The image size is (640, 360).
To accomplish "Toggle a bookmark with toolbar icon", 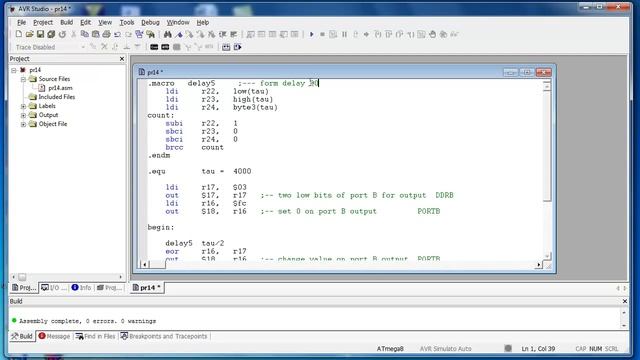I will (x=179, y=35).
